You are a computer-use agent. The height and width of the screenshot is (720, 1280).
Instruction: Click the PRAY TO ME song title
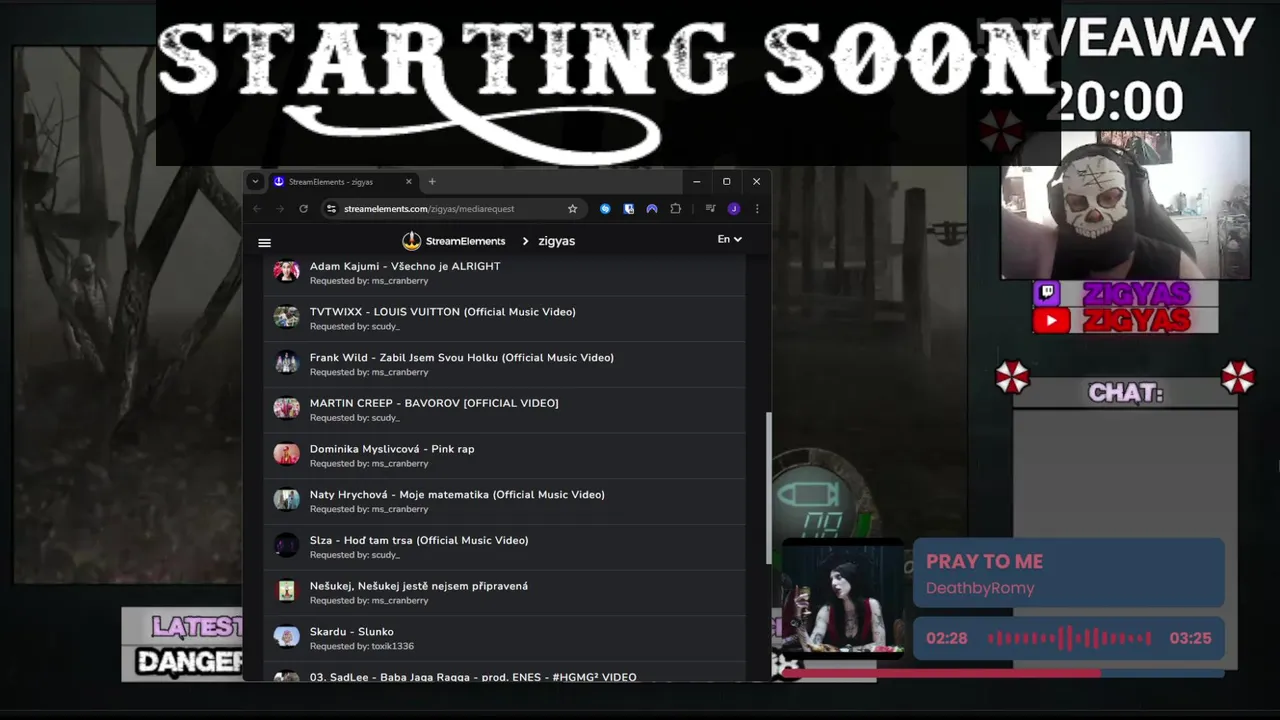point(984,562)
